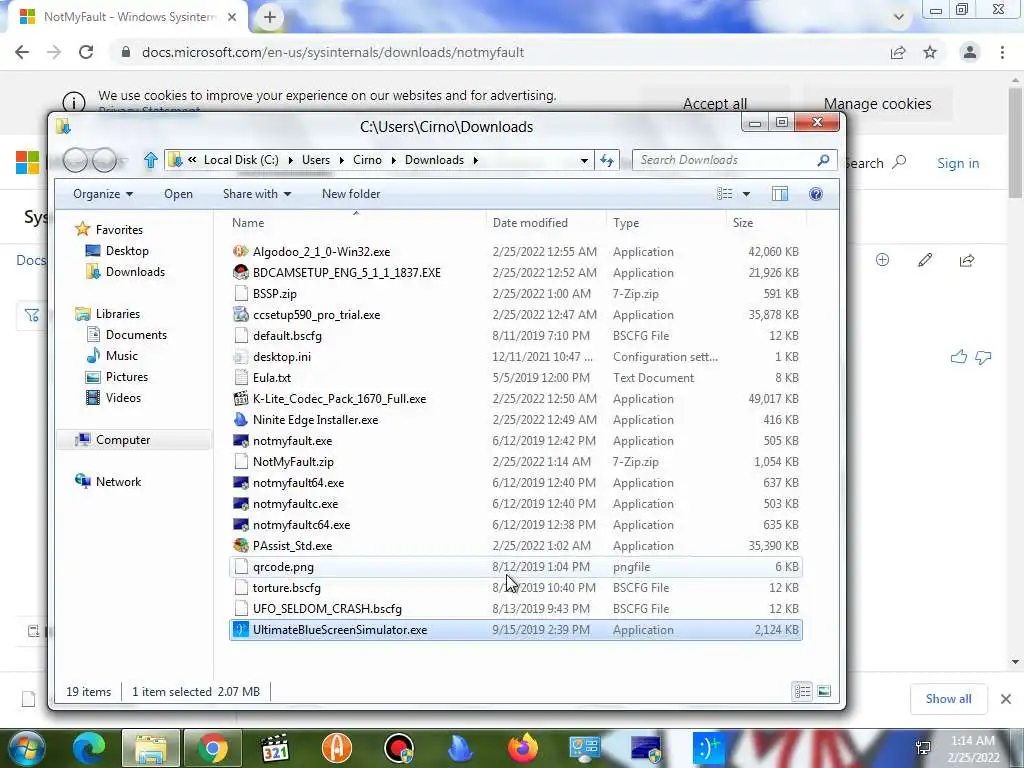
Task: Click Open in Explorer toolbar
Action: [178, 194]
